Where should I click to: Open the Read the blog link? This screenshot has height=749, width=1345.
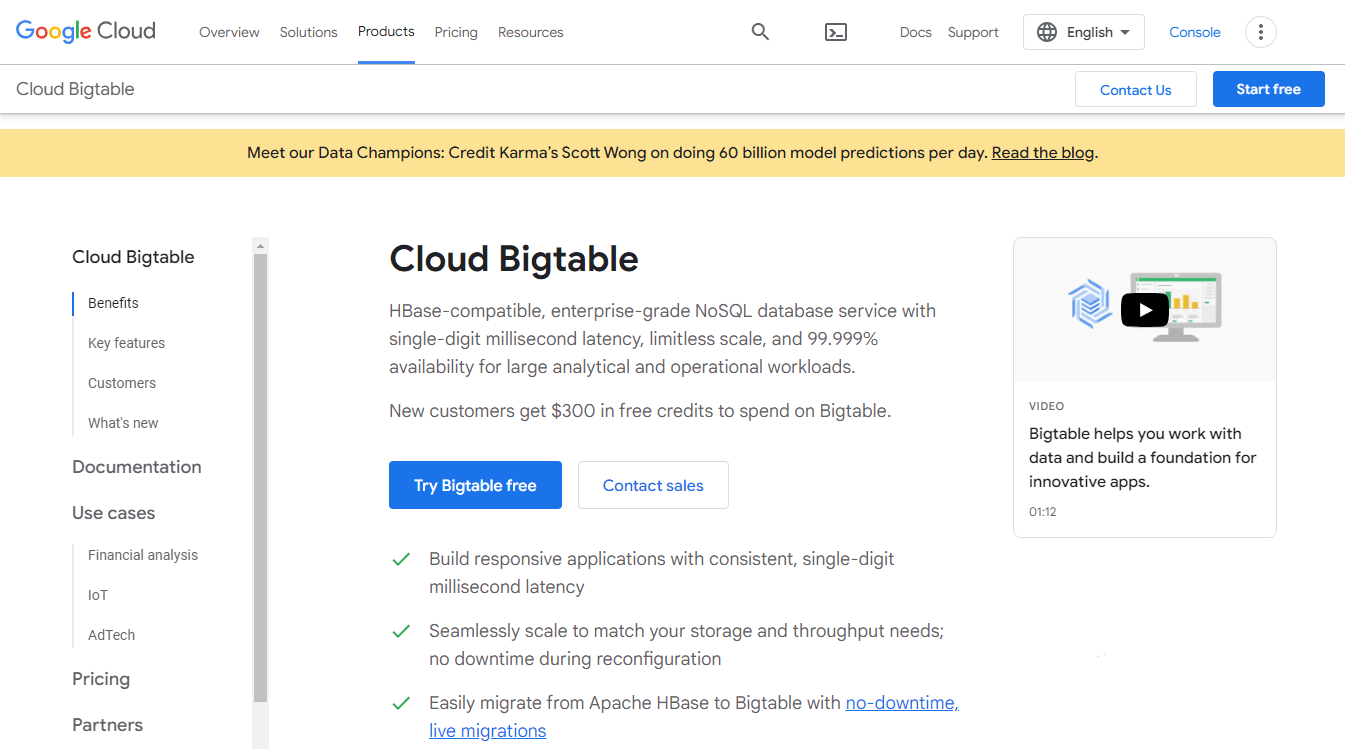(1043, 153)
